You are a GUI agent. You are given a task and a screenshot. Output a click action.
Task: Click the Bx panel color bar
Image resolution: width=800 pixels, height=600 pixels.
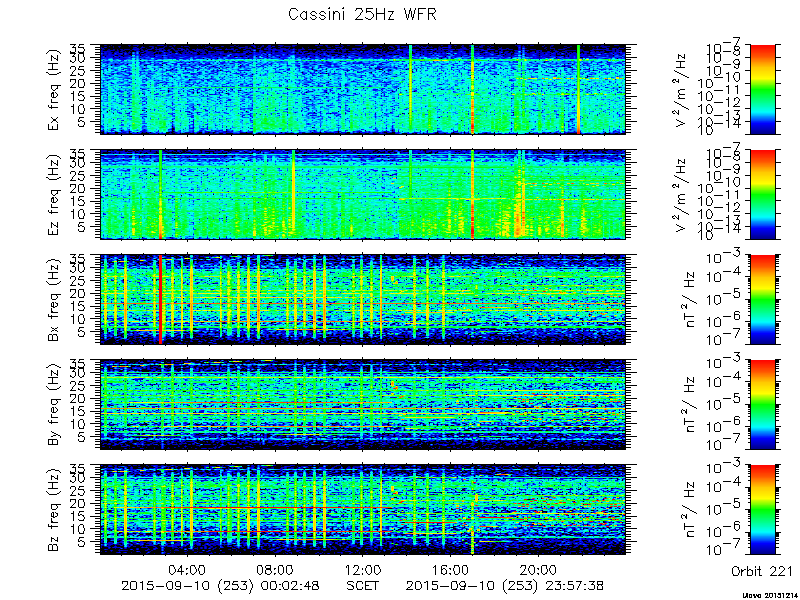pos(762,299)
